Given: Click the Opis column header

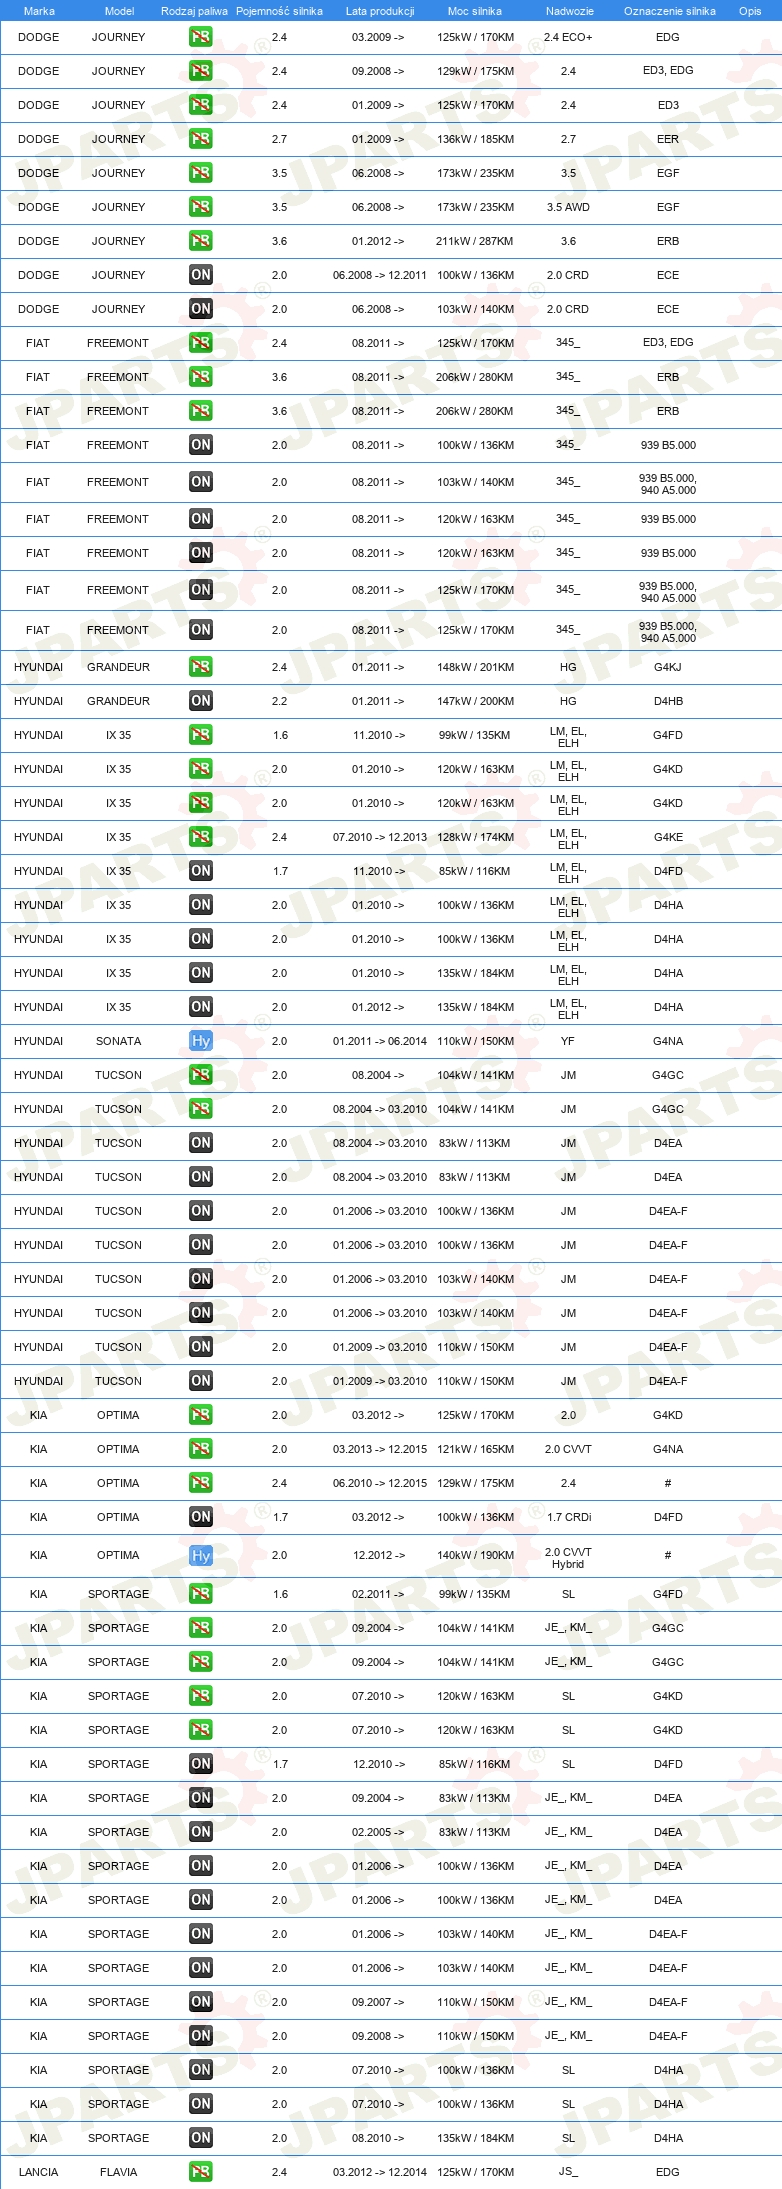Looking at the screenshot, I should click(750, 11).
